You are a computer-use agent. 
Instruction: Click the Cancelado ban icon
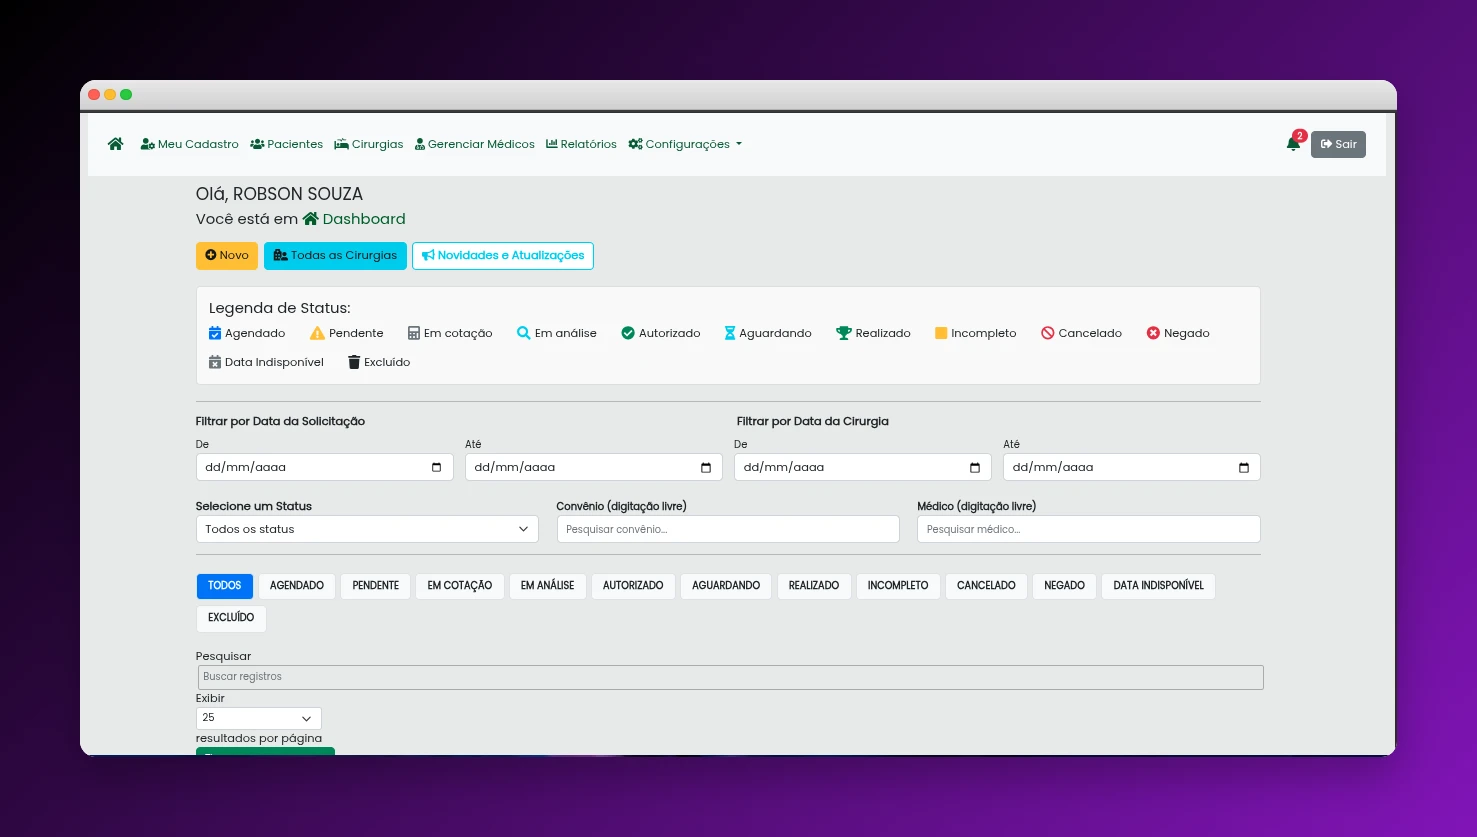pyautogui.click(x=1048, y=333)
